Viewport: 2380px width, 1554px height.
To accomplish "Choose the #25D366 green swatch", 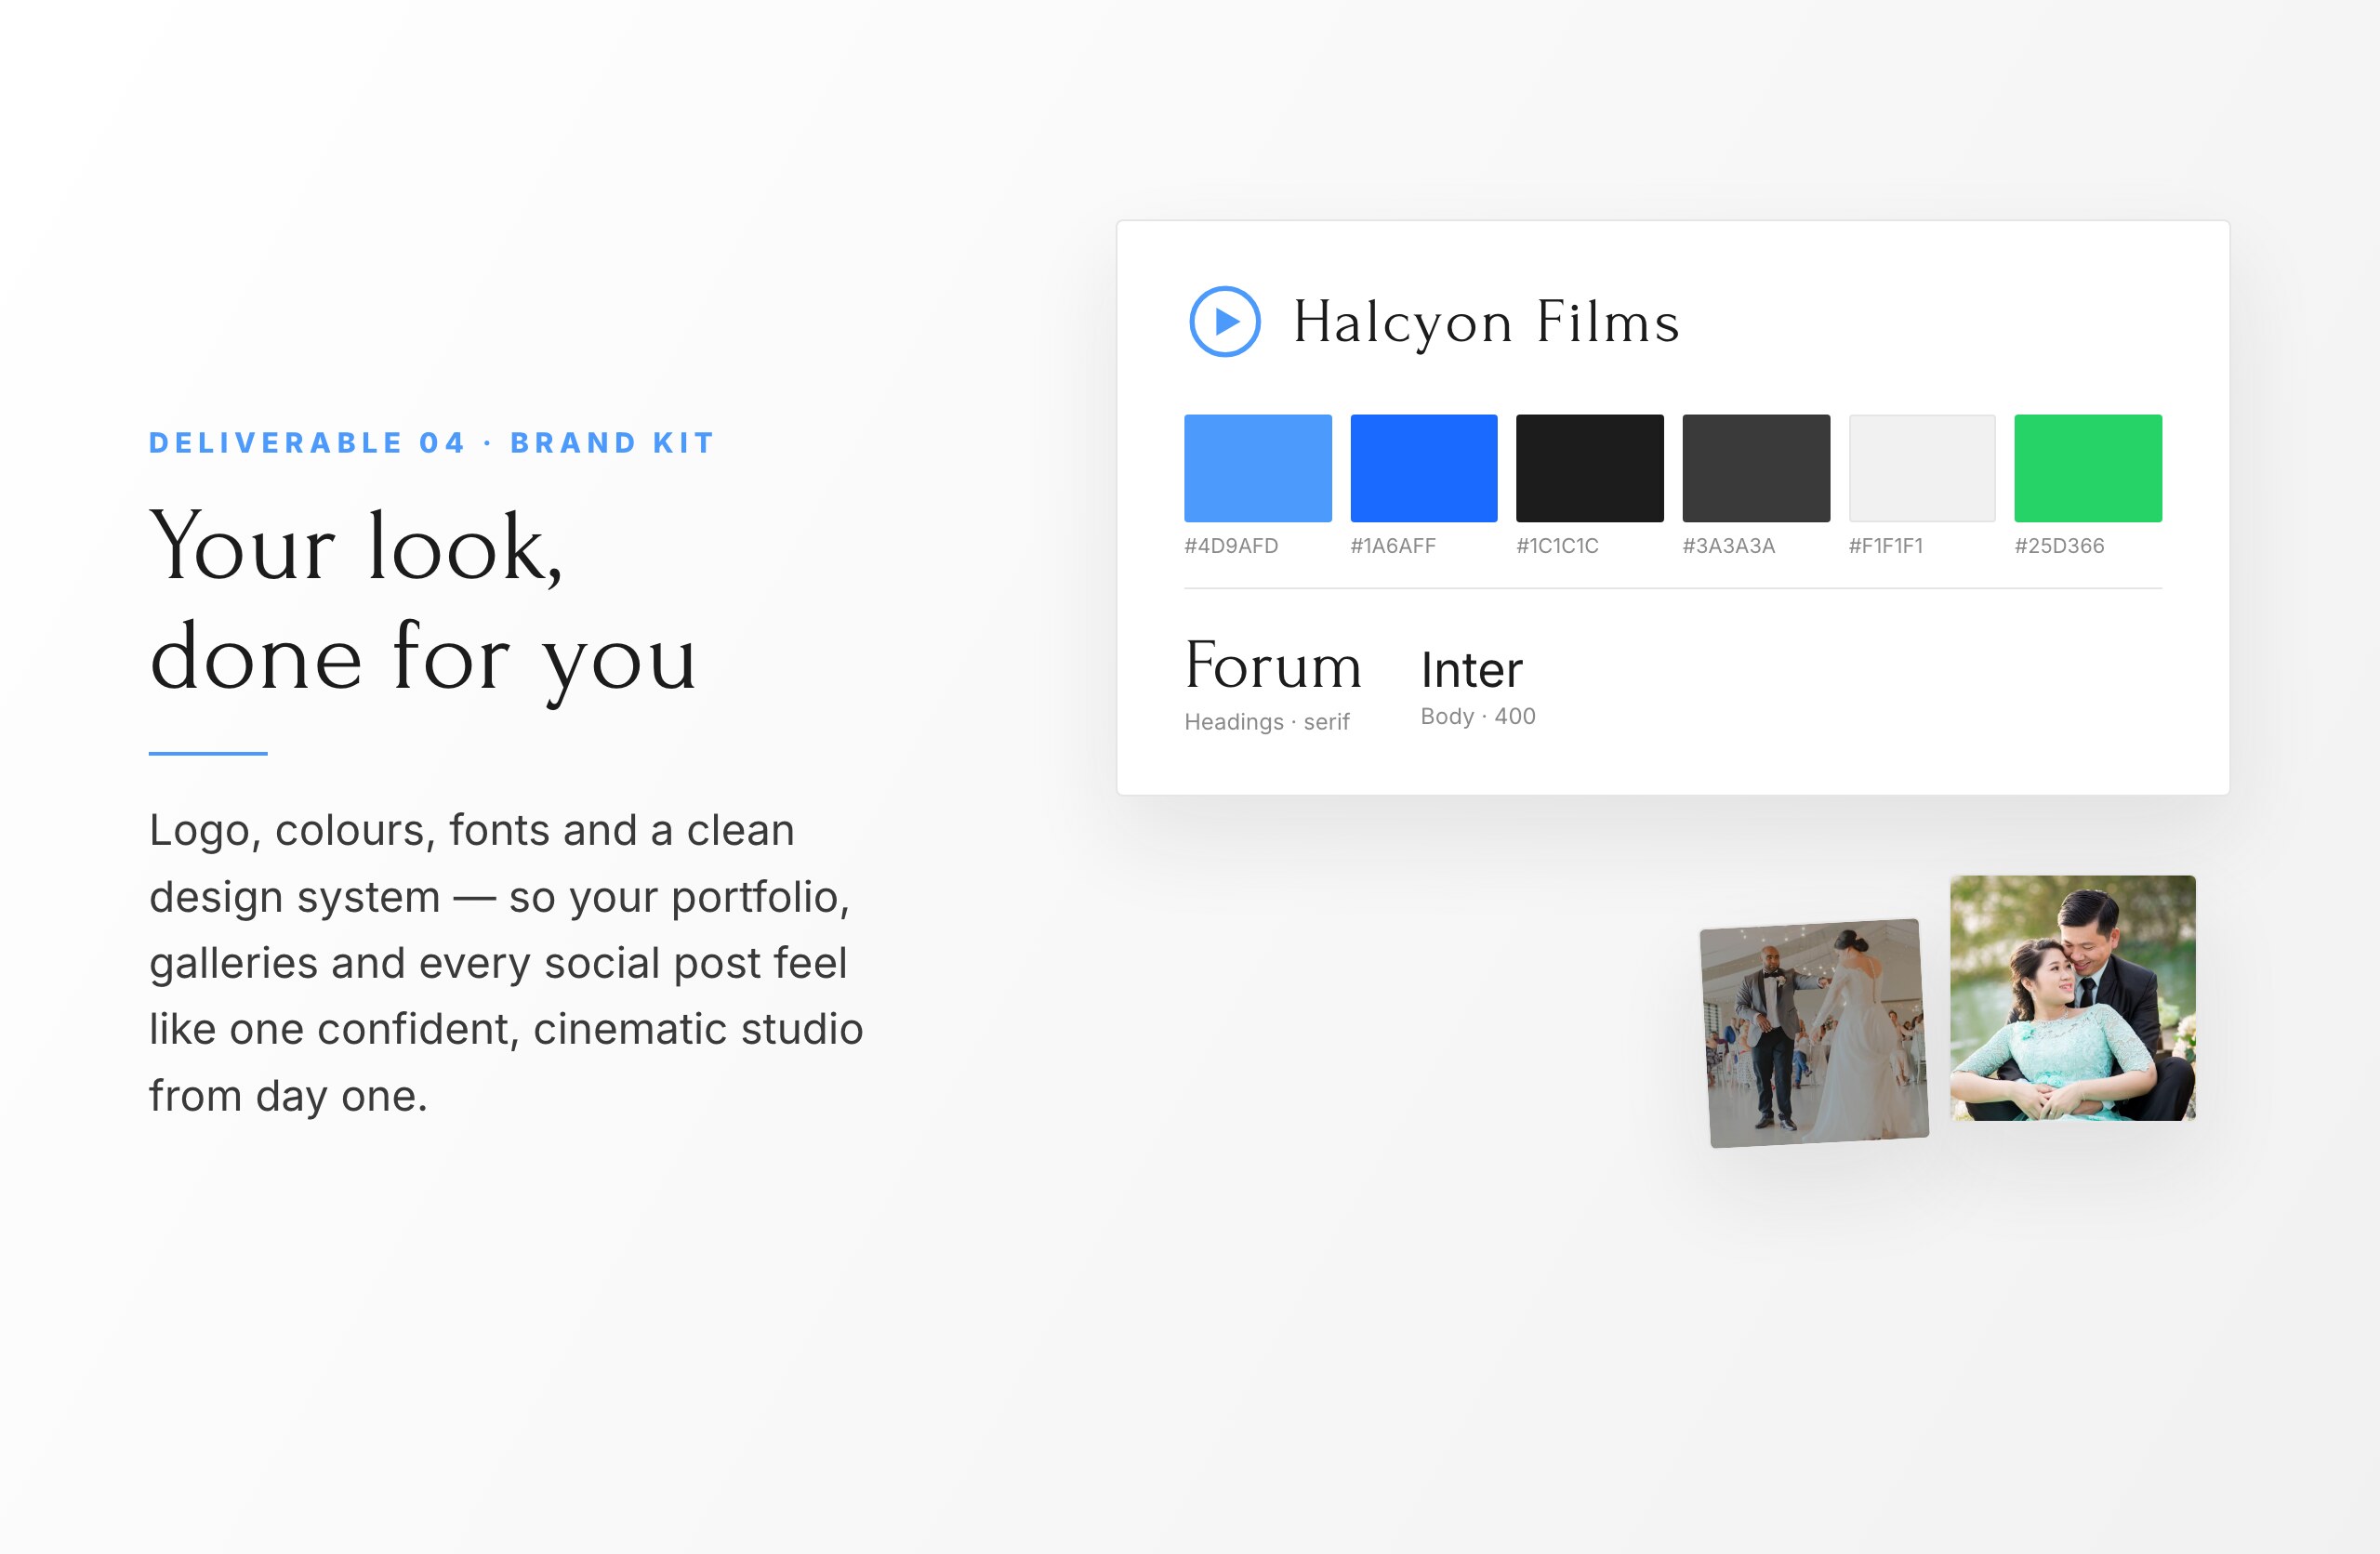I will 2088,468.
